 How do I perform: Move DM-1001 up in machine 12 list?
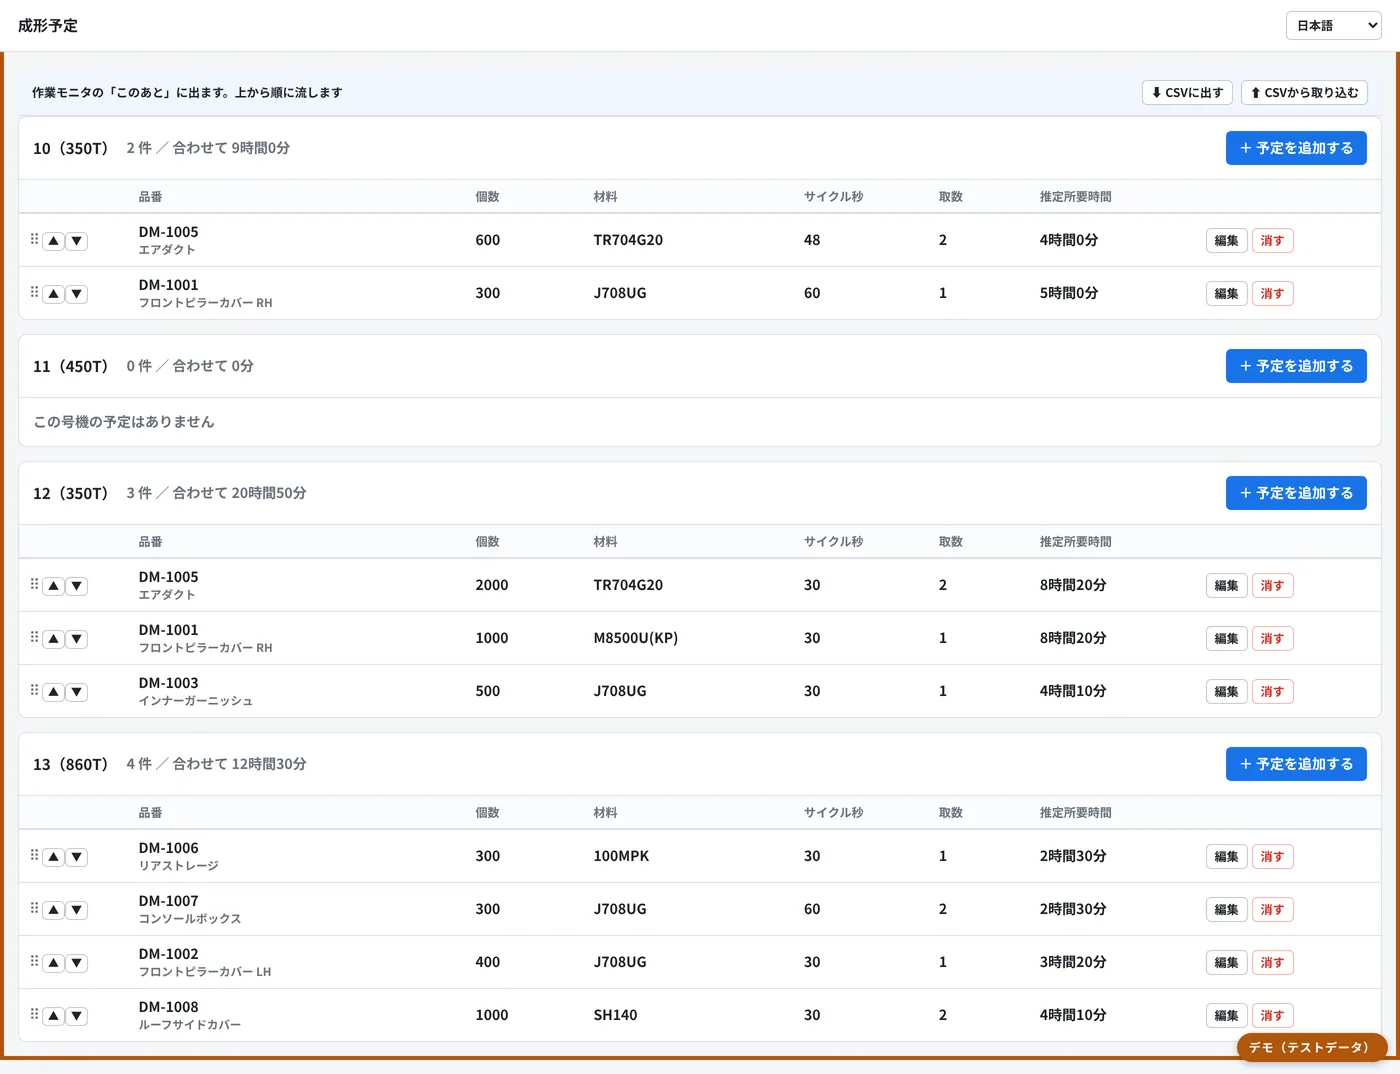(54, 639)
